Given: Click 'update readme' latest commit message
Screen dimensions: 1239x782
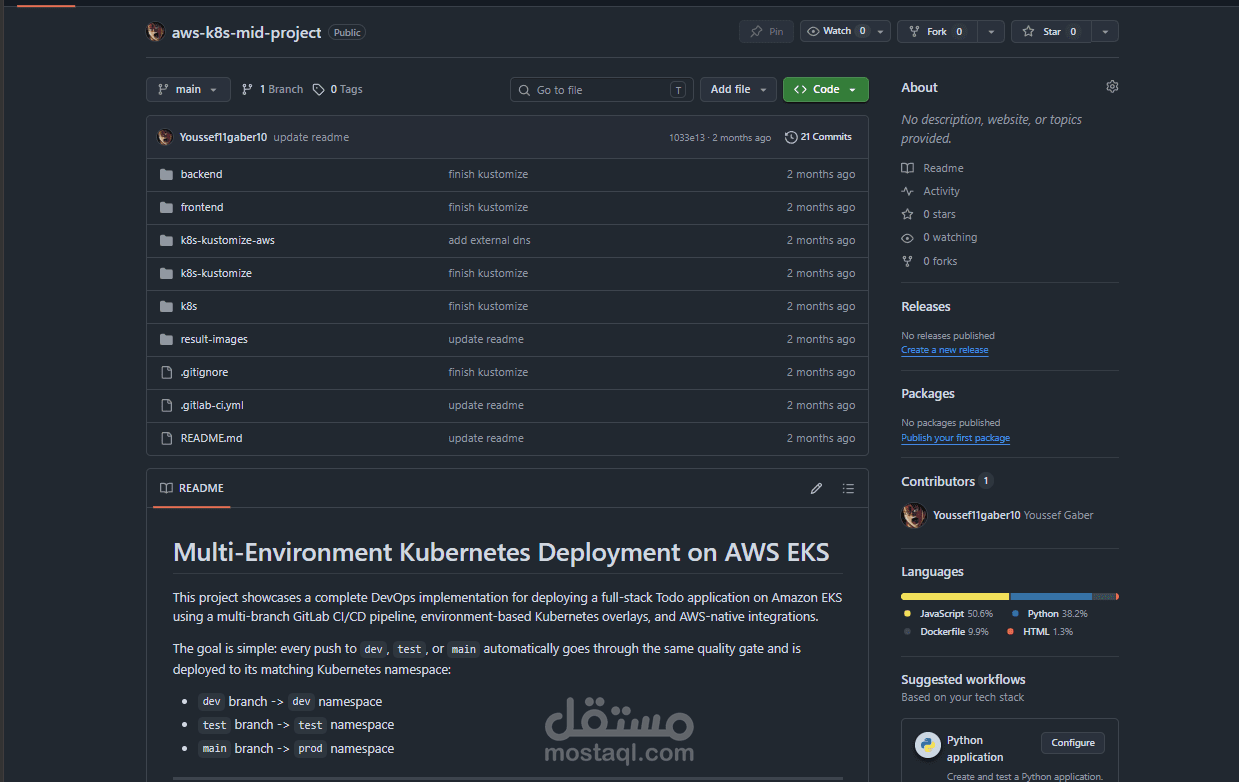Looking at the screenshot, I should tap(311, 137).
